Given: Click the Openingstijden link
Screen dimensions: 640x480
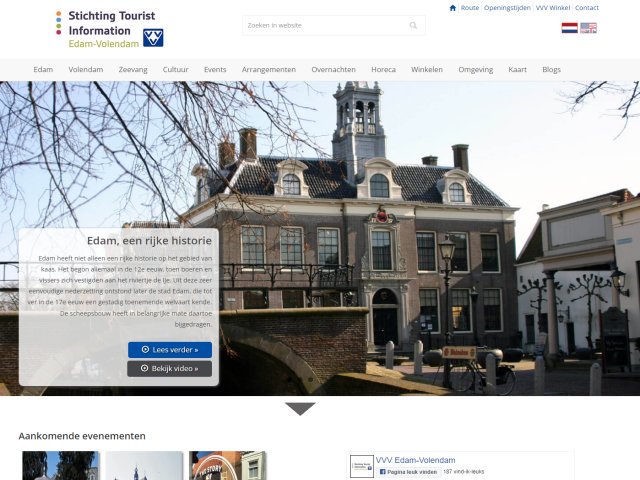Looking at the screenshot, I should (x=507, y=8).
